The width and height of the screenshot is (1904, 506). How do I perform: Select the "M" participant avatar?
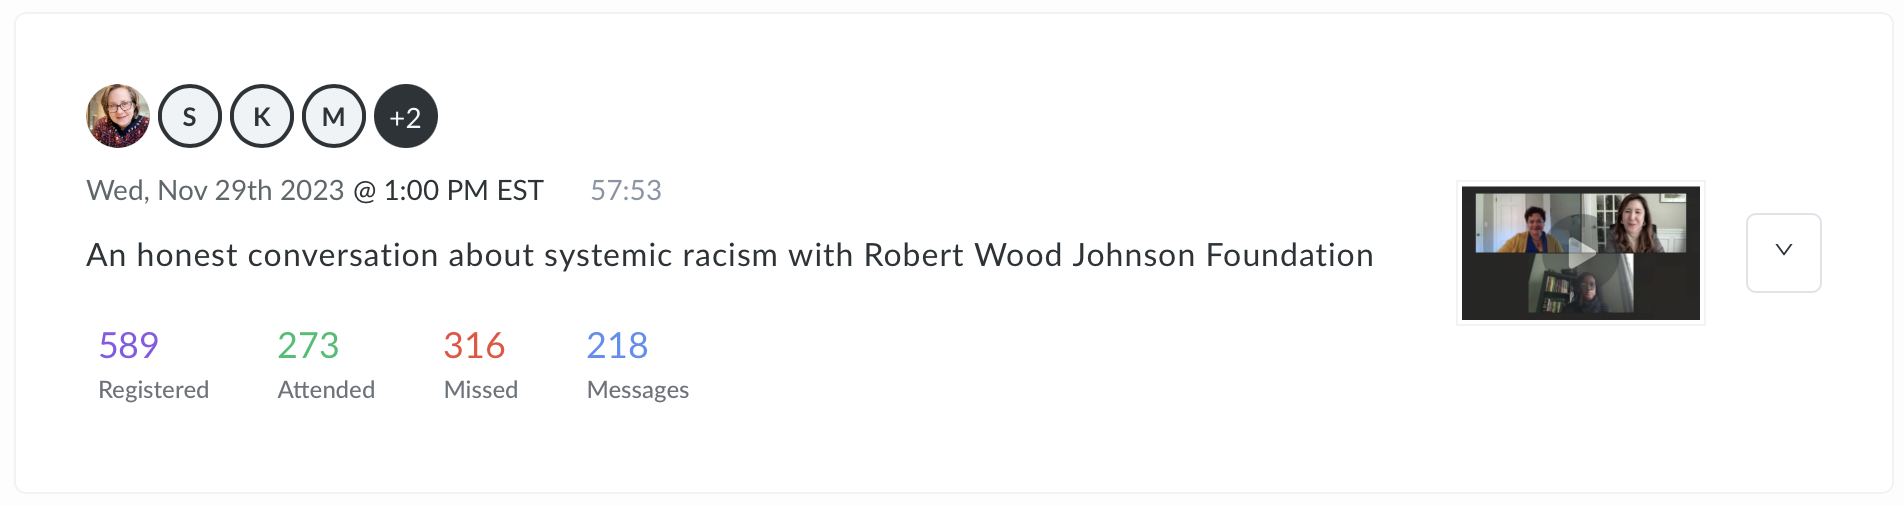point(334,116)
